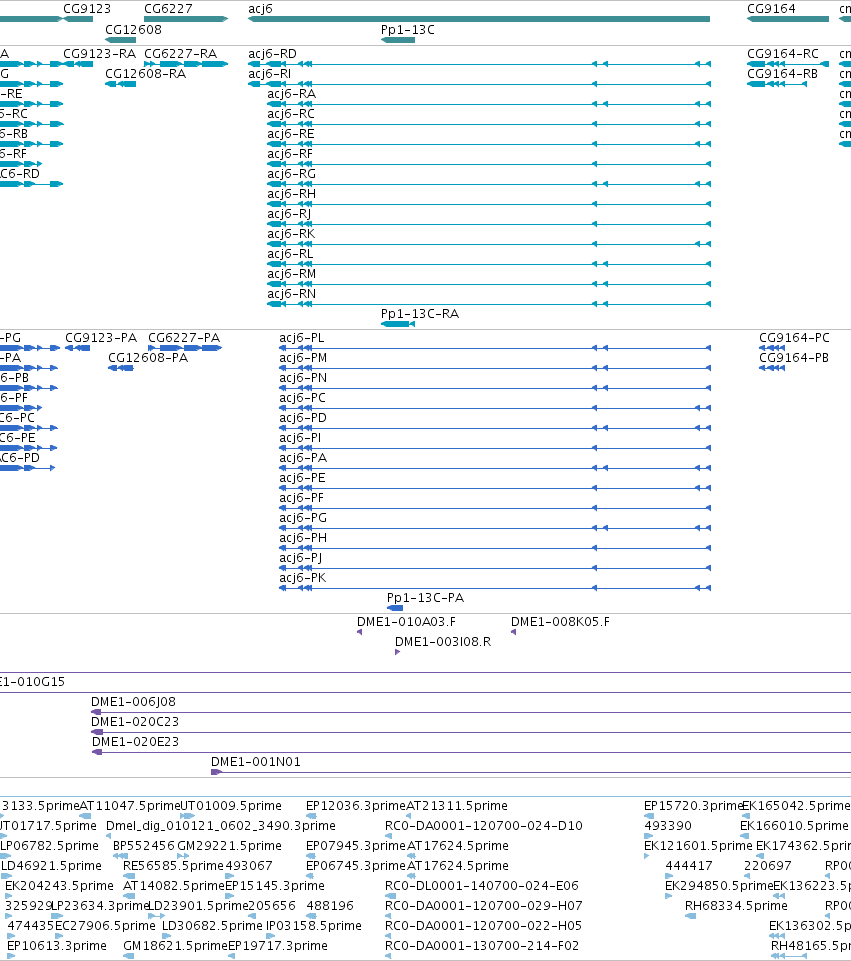Select the Dmel_dig_010121_0602_3490.3prime label

221,826
